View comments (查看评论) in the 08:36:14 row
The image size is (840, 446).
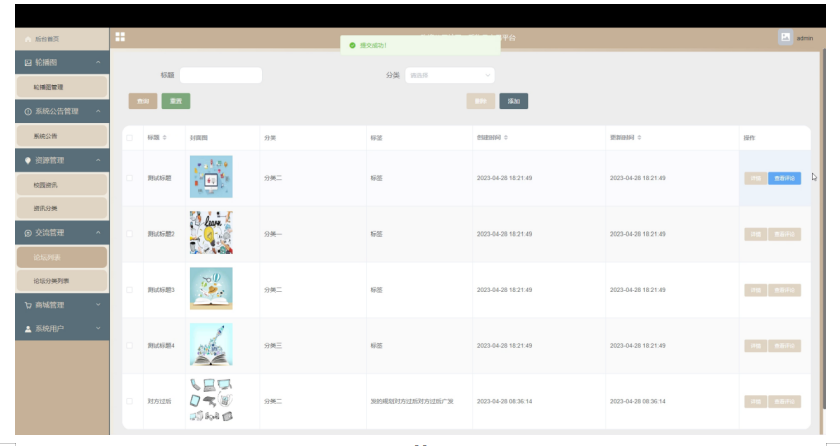click(x=785, y=402)
